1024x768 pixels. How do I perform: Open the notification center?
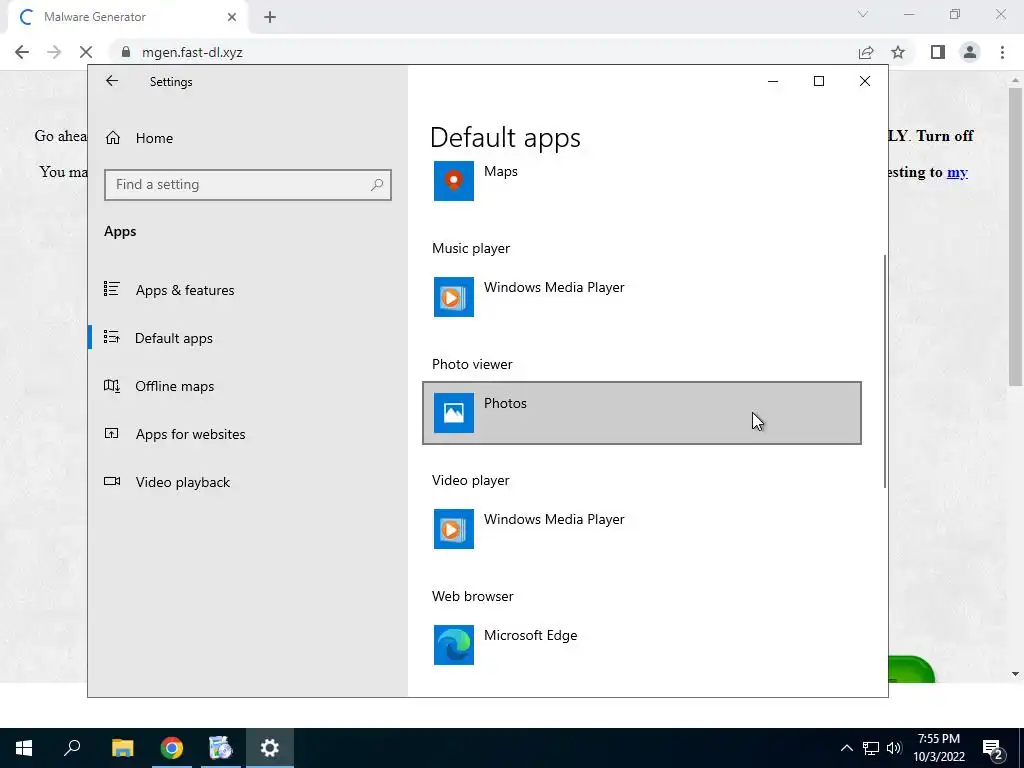click(993, 749)
